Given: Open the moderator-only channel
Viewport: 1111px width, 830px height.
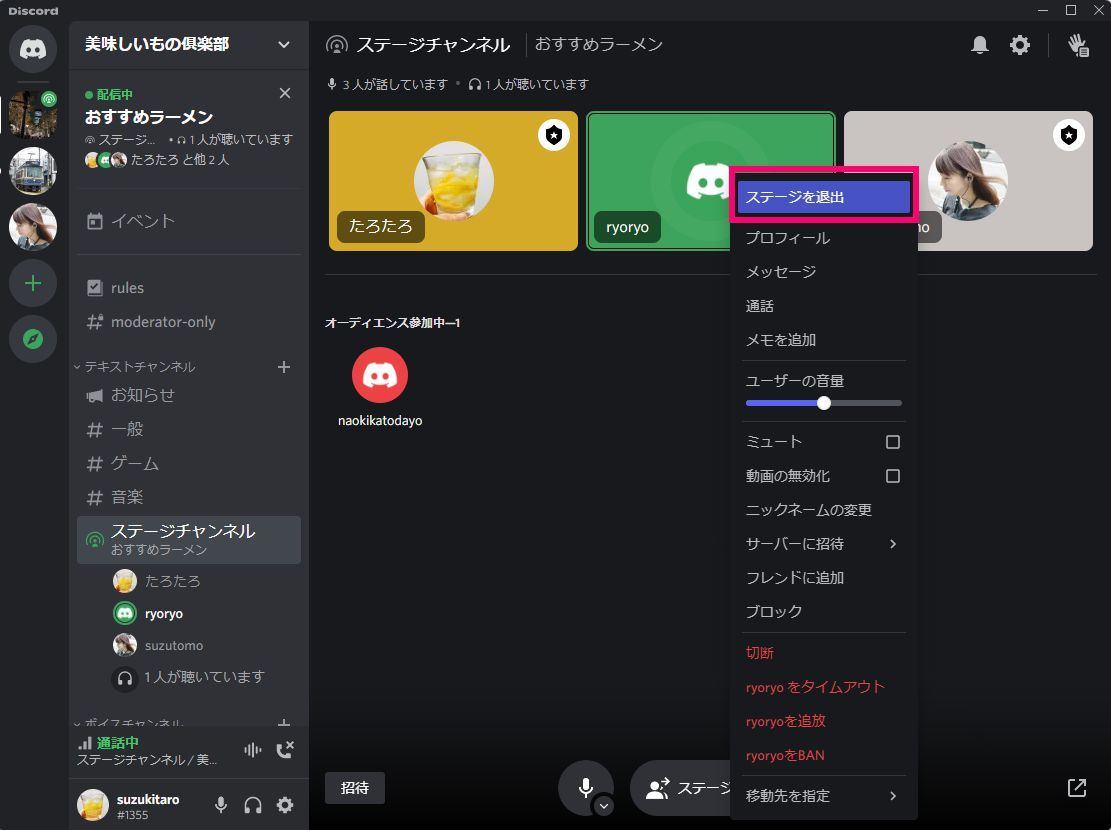Looking at the screenshot, I should (188, 322).
